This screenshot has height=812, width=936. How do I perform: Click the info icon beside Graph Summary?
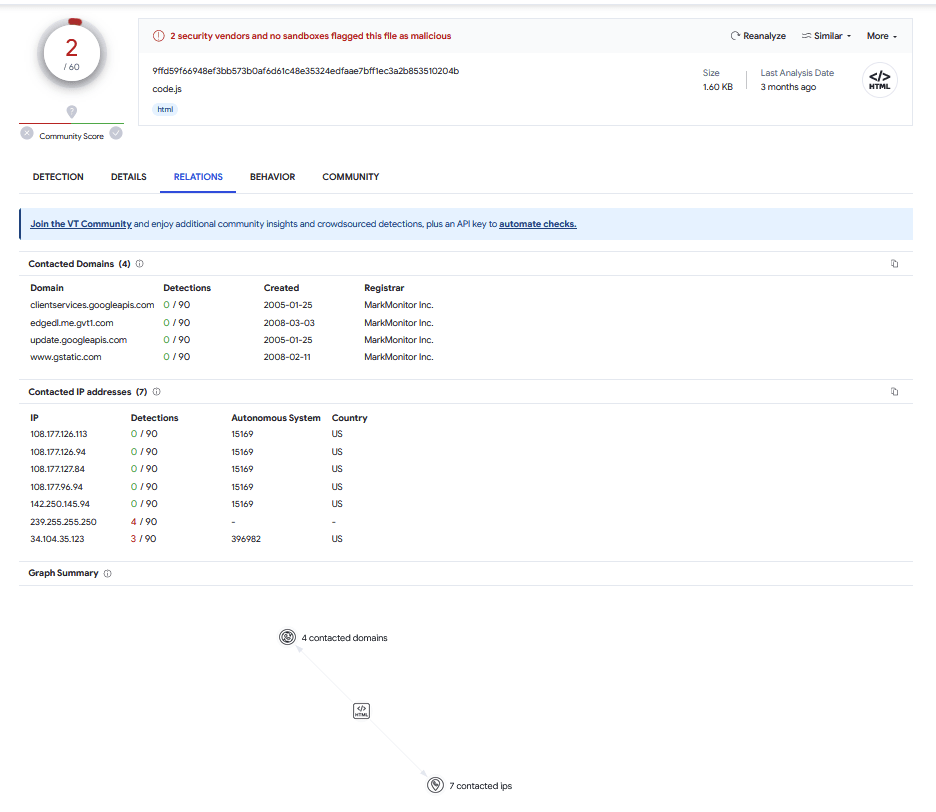point(108,574)
